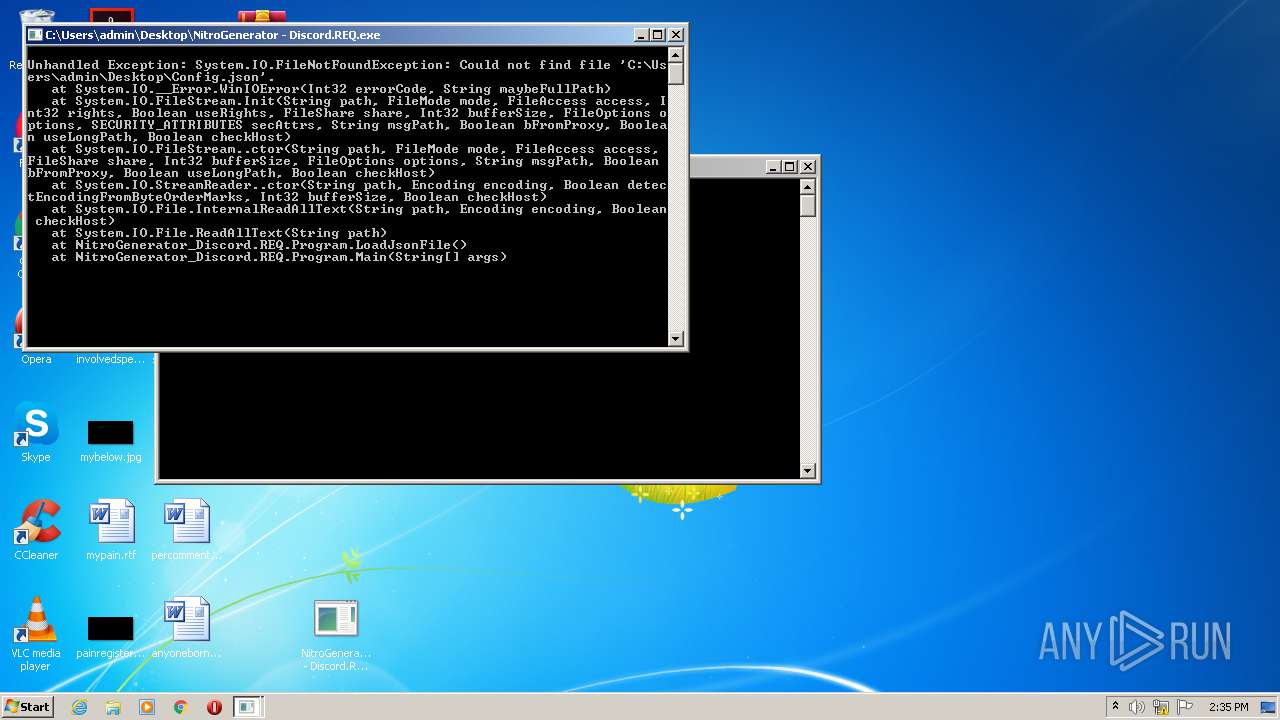
Task: Close the Discord.REQ.exe console window
Action: coord(675,35)
